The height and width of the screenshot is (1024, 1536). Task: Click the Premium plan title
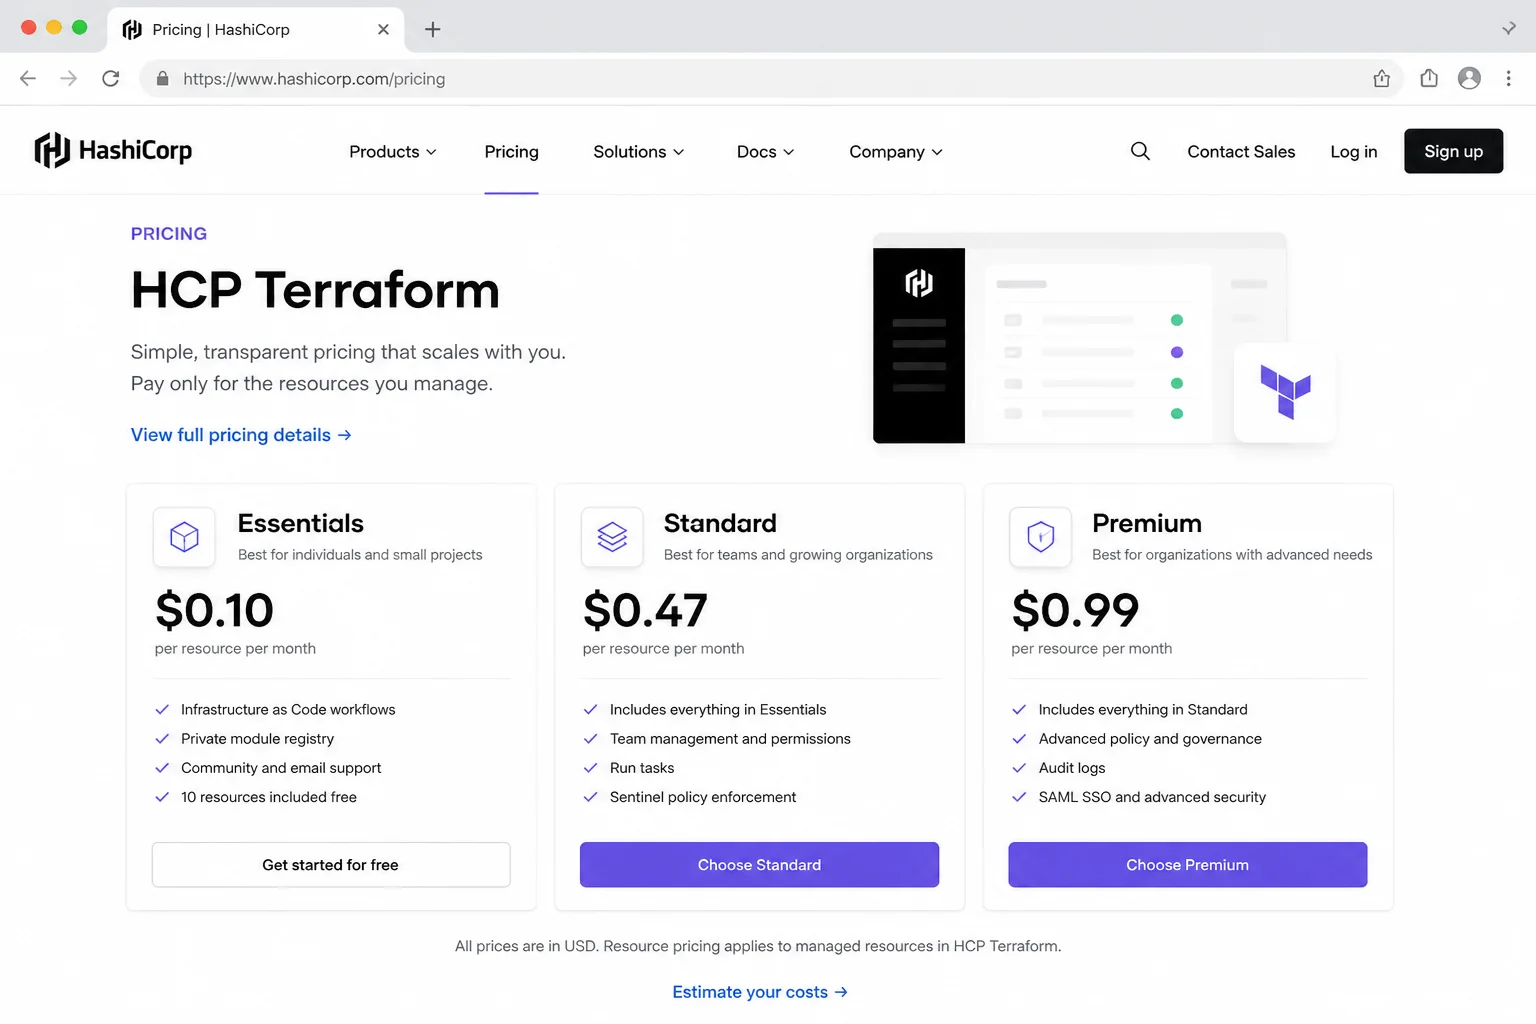click(1147, 523)
